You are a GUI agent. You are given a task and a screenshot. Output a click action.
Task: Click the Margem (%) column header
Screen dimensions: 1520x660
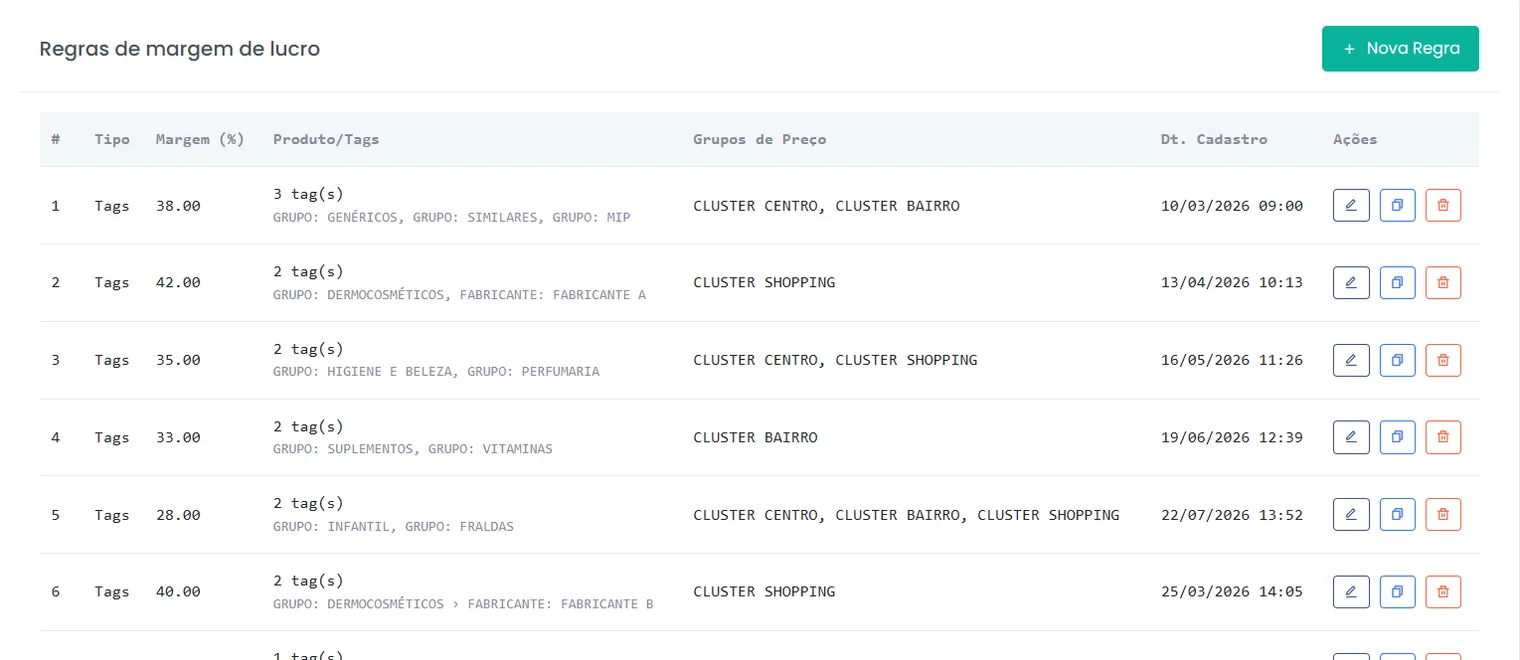(x=200, y=139)
